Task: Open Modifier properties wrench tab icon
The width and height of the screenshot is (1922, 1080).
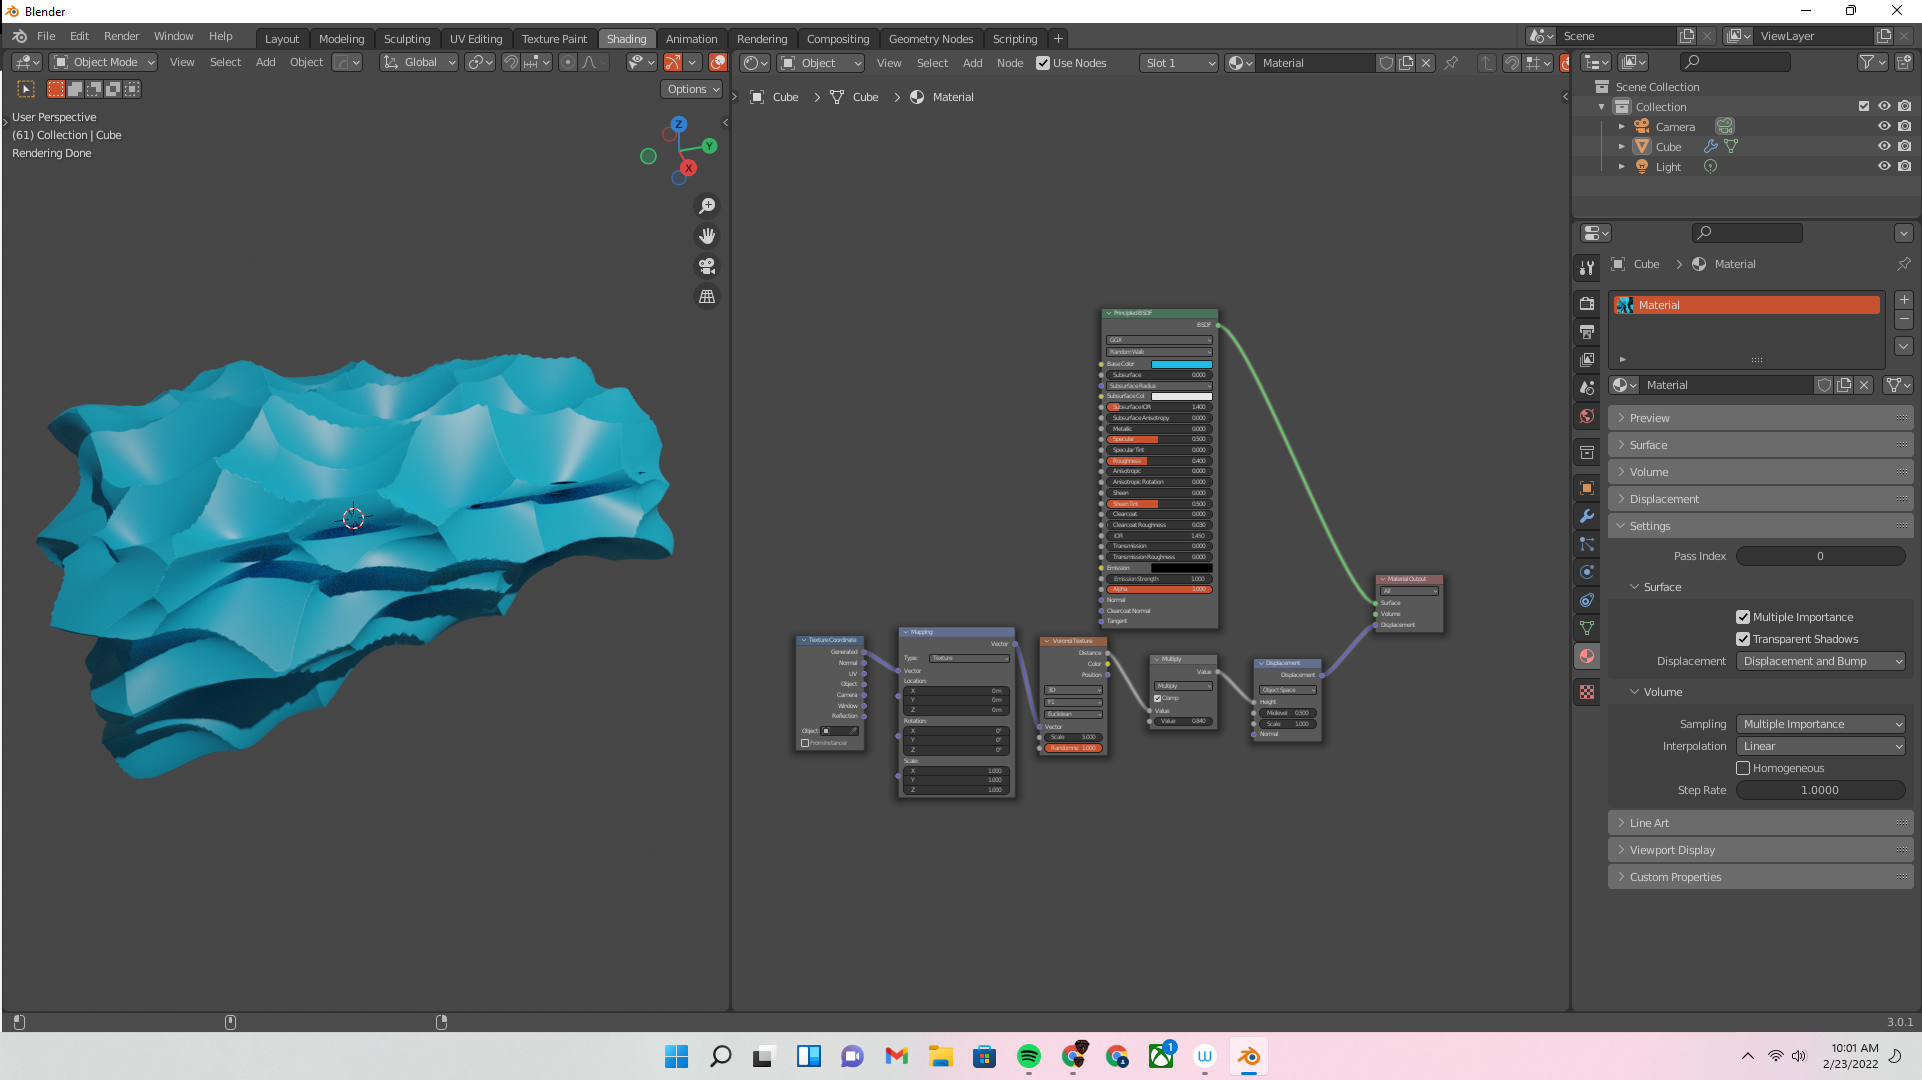Action: [1587, 516]
